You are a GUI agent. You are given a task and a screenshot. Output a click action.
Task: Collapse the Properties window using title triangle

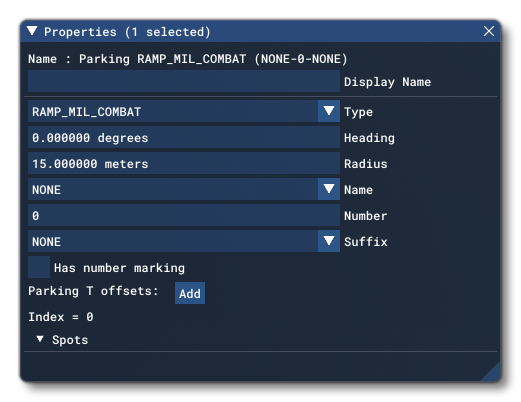(32, 31)
